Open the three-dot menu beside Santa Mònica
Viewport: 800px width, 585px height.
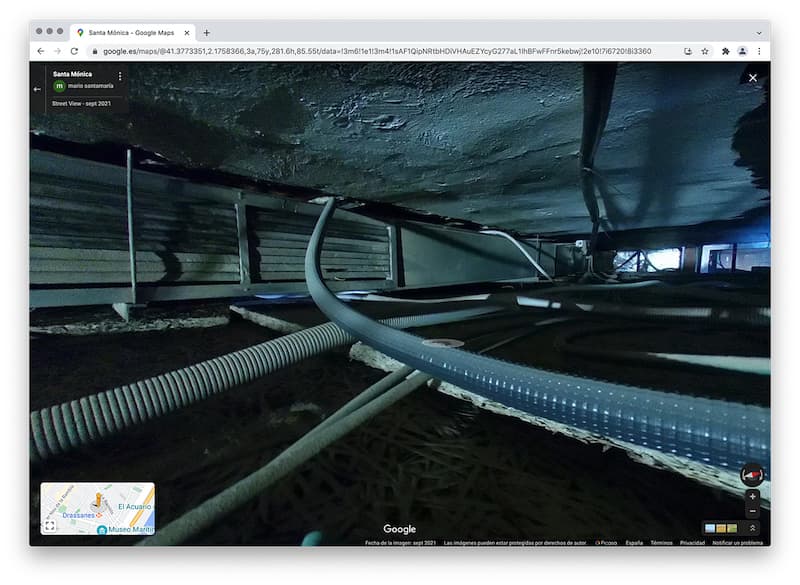pyautogui.click(x=120, y=76)
